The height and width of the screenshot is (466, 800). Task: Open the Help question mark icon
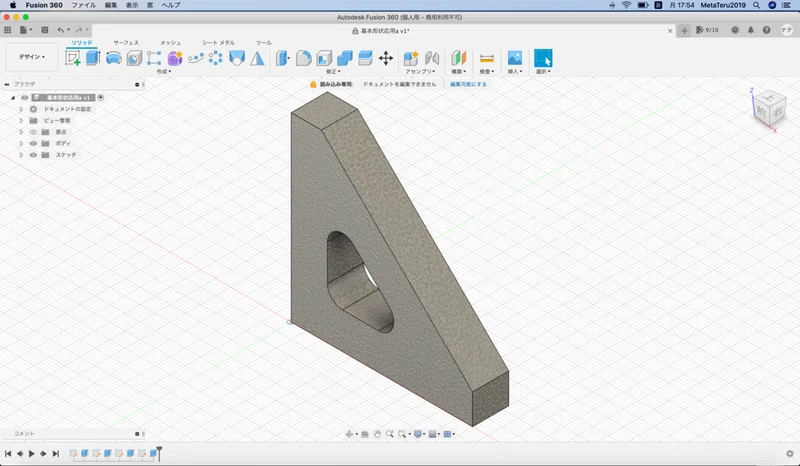pyautogui.click(x=766, y=30)
